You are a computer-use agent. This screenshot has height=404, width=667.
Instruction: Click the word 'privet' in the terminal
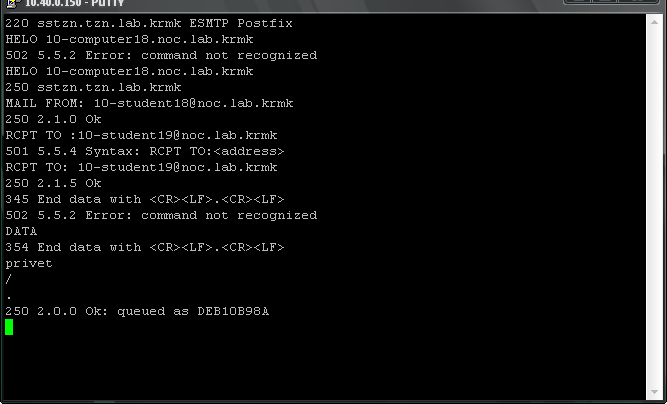pyautogui.click(x=29, y=263)
